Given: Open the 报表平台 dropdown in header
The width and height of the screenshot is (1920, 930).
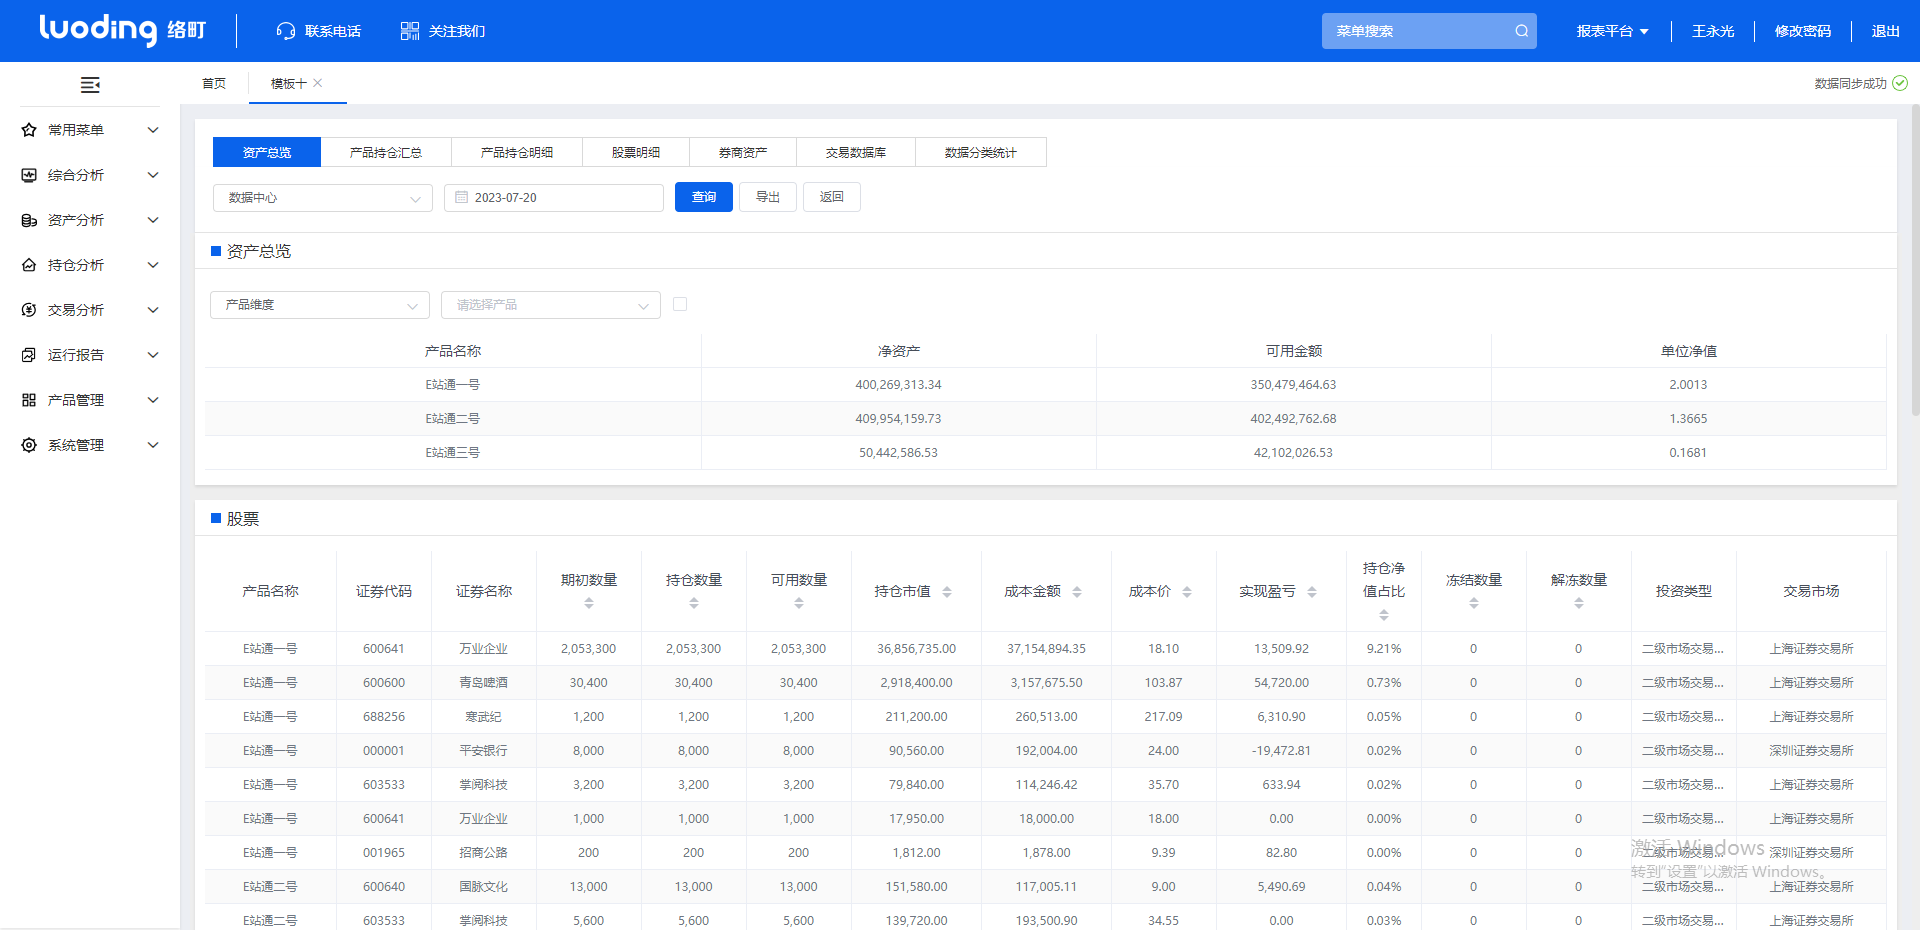Looking at the screenshot, I should click(x=1612, y=31).
